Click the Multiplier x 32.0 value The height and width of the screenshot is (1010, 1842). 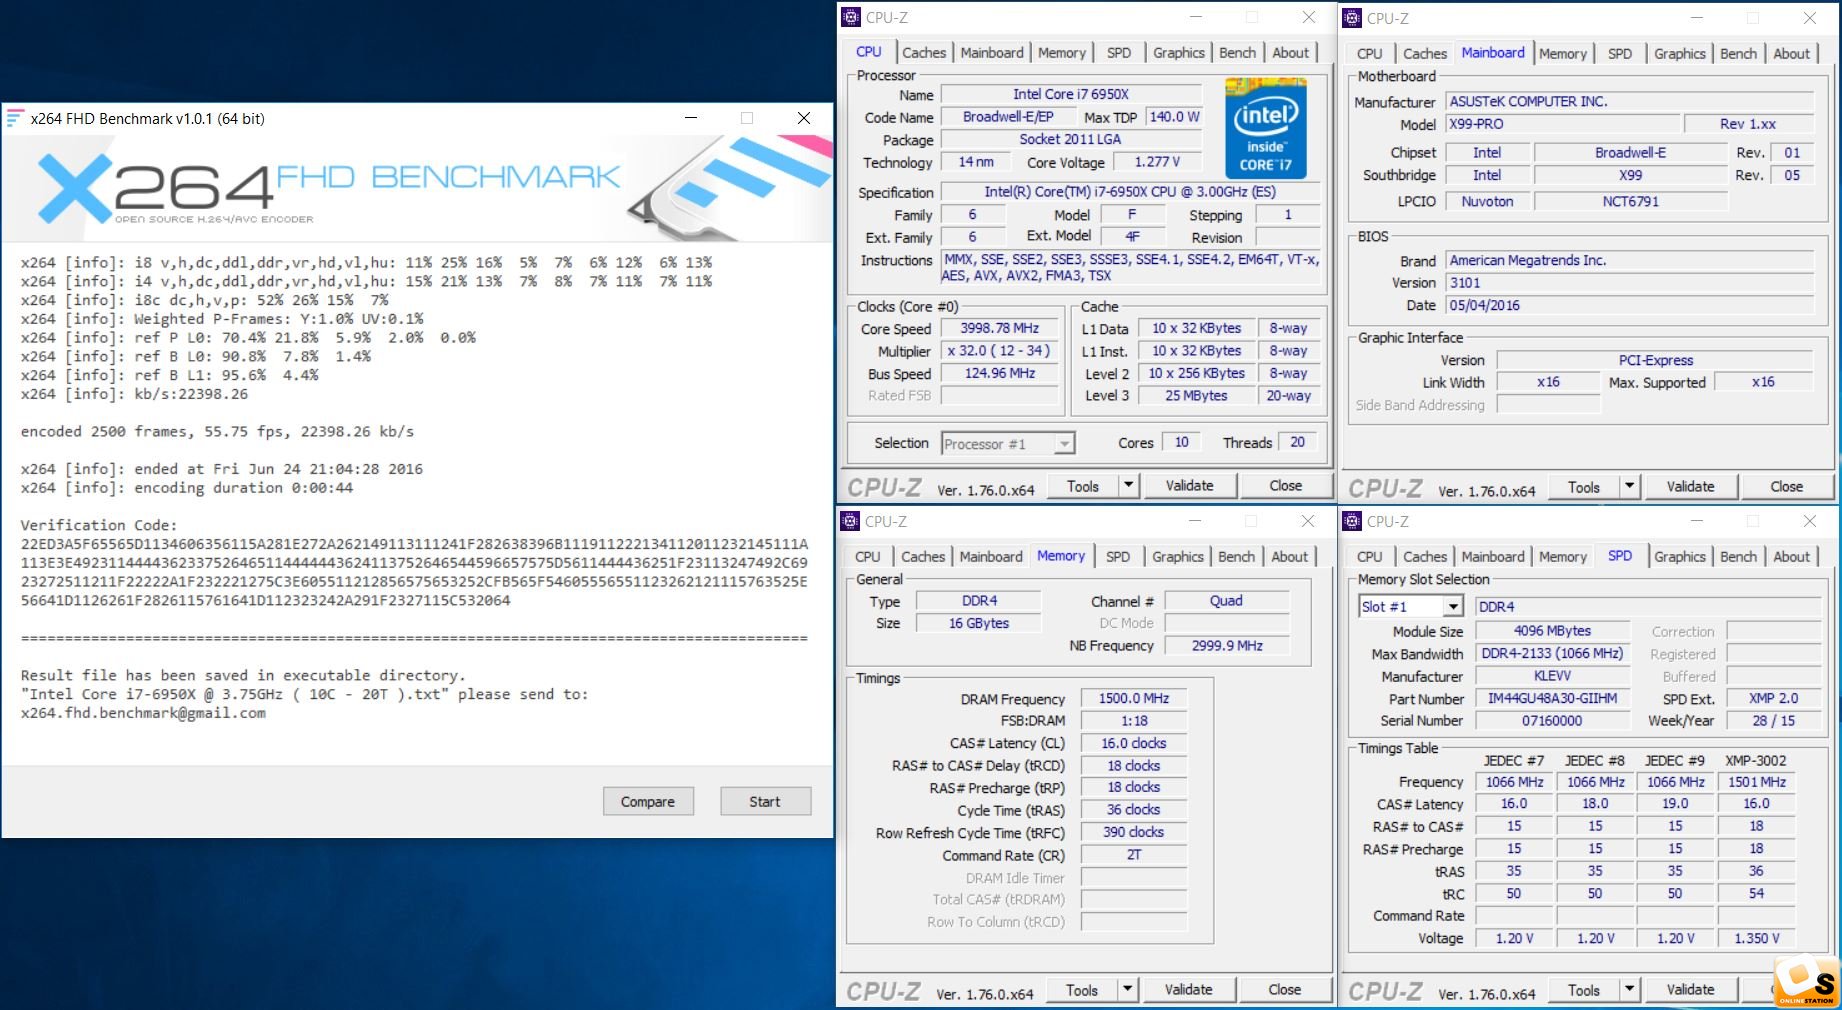(x=1000, y=352)
